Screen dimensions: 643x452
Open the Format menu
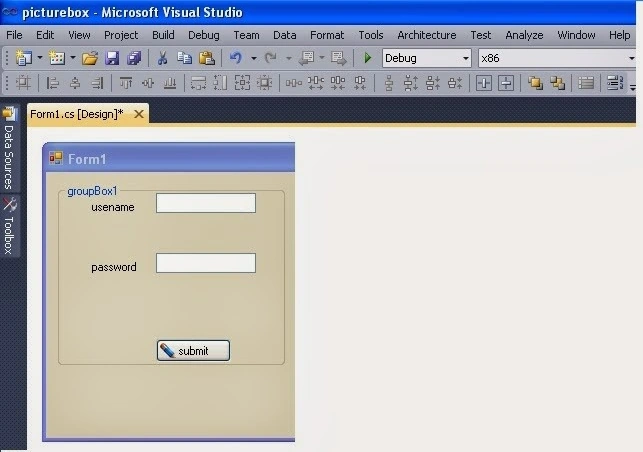point(327,35)
